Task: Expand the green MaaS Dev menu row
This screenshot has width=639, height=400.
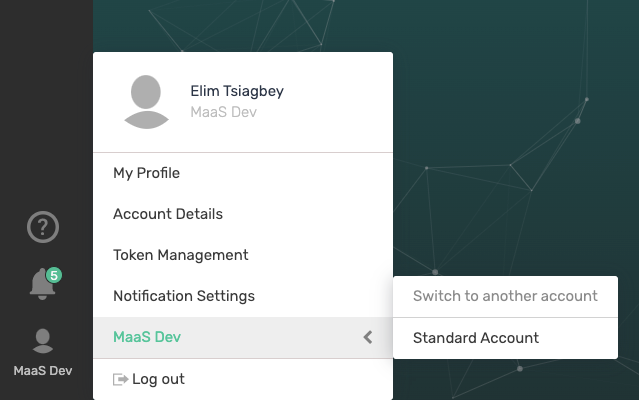Action: [x=146, y=338]
